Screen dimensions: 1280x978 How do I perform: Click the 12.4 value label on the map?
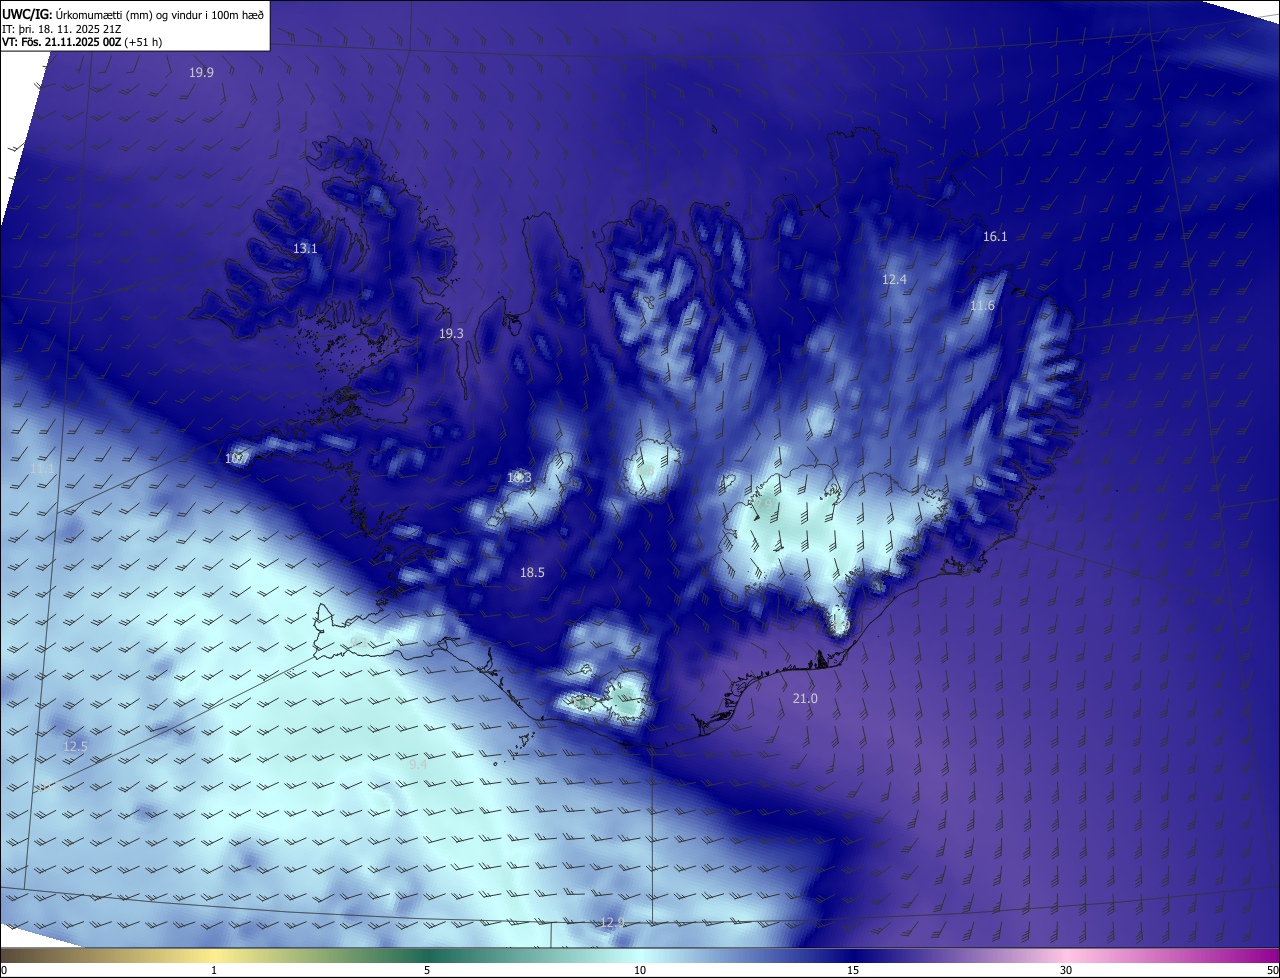pyautogui.click(x=894, y=279)
